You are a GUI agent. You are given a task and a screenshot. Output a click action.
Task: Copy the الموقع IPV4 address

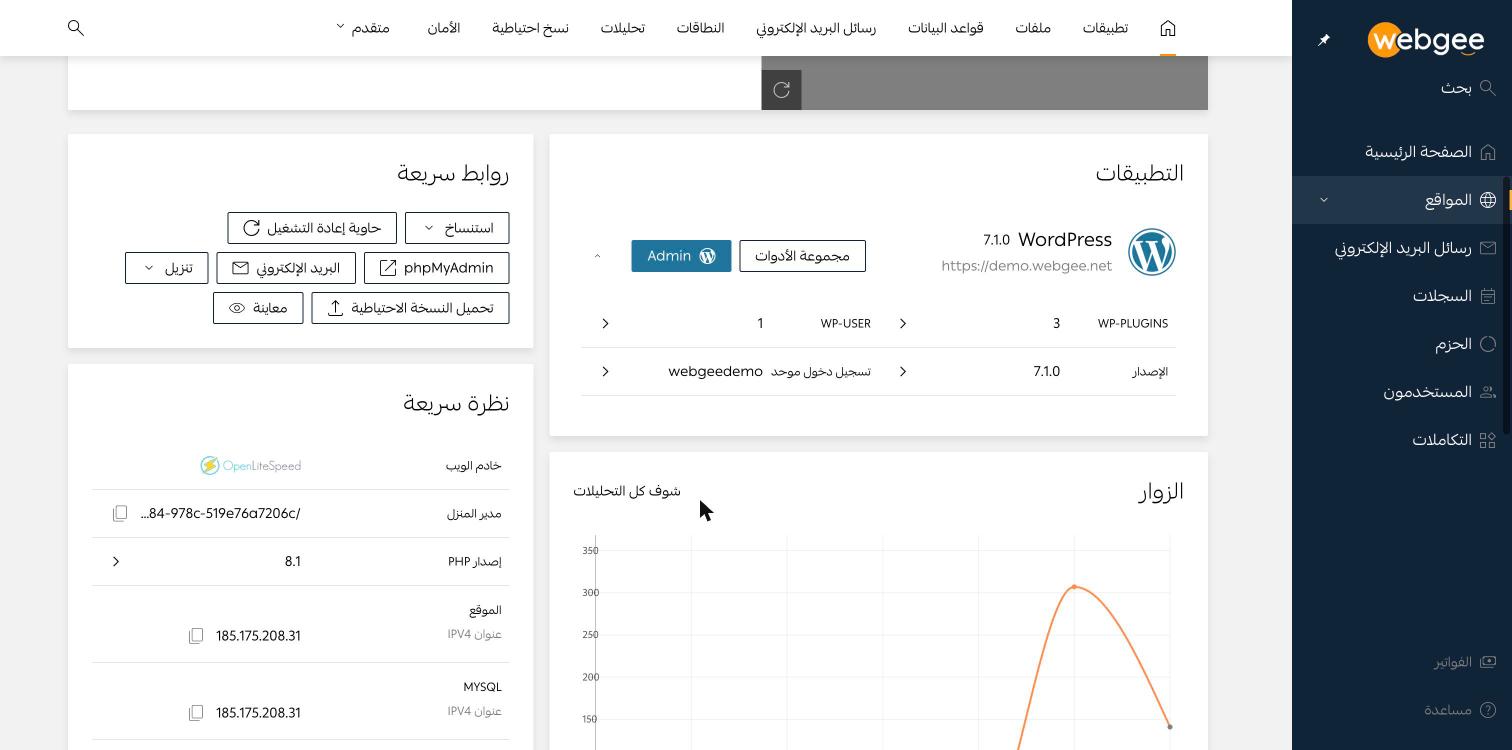pyautogui.click(x=196, y=636)
